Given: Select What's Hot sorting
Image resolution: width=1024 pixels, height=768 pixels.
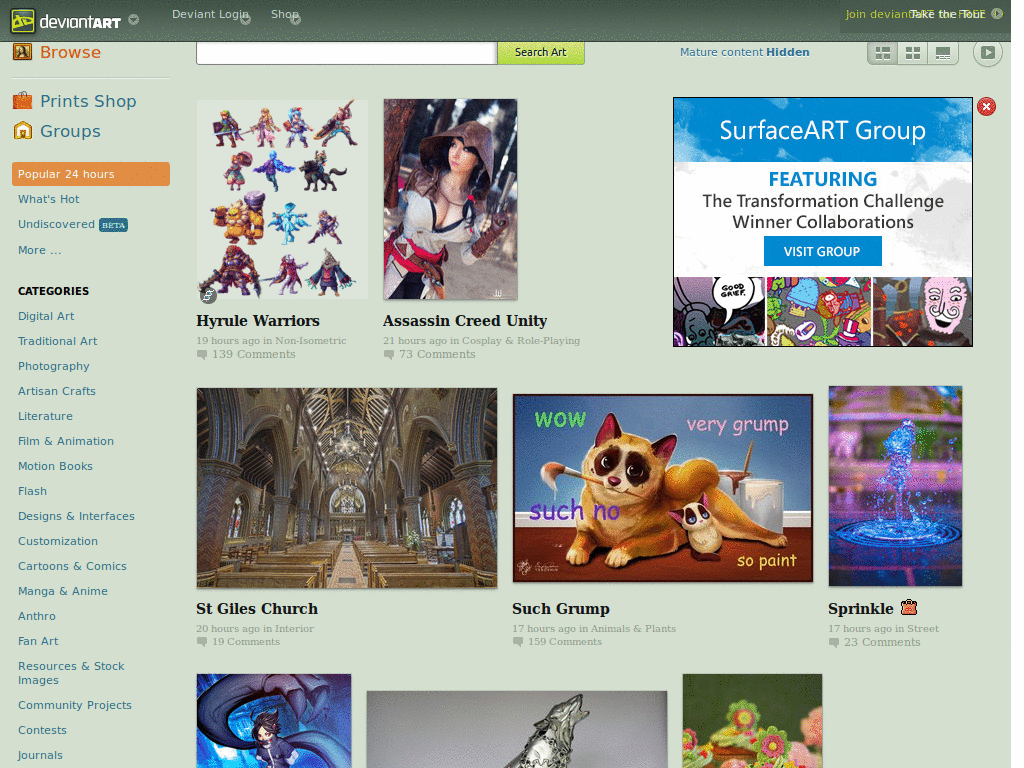Looking at the screenshot, I should (x=48, y=199).
